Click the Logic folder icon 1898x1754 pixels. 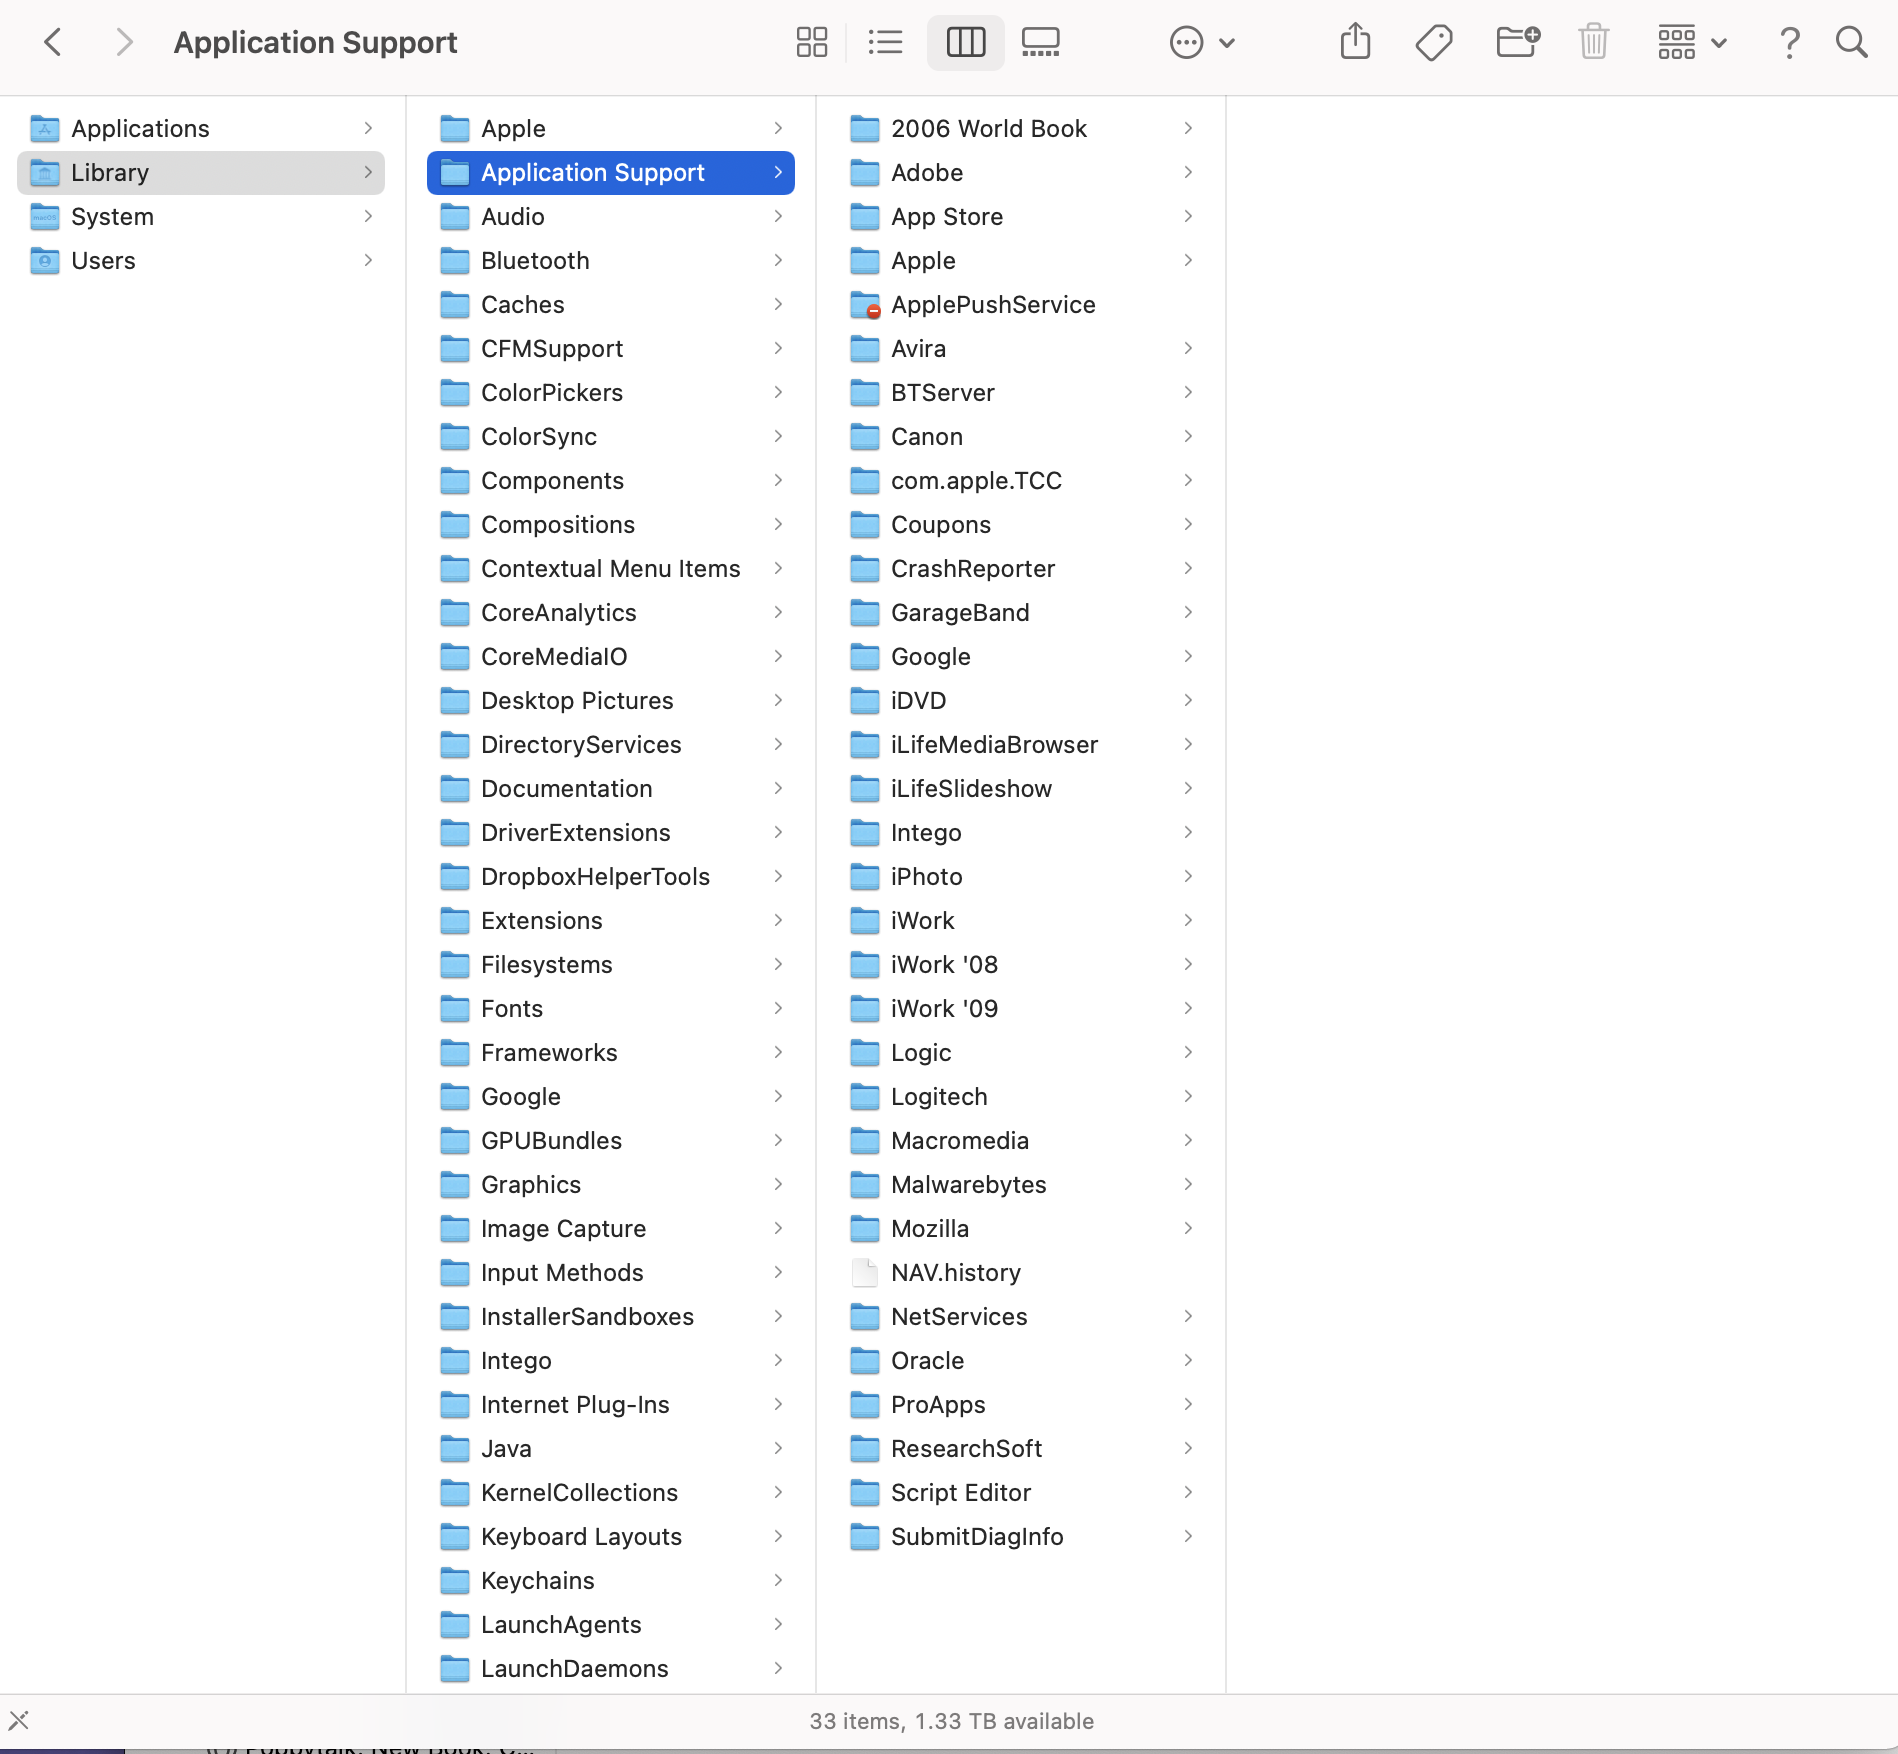click(865, 1052)
